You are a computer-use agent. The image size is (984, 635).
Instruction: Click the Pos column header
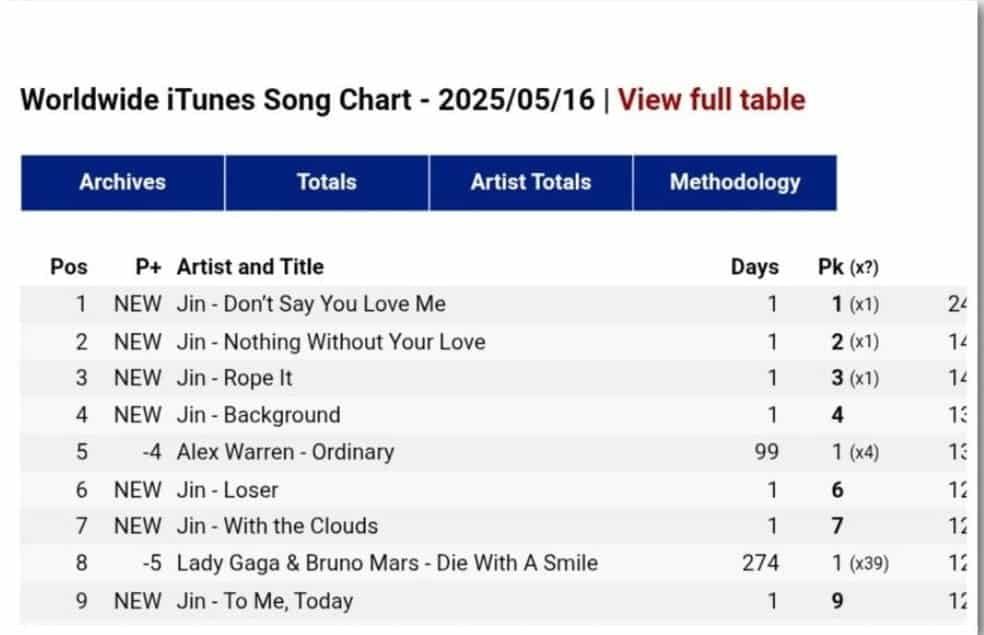click(x=69, y=267)
